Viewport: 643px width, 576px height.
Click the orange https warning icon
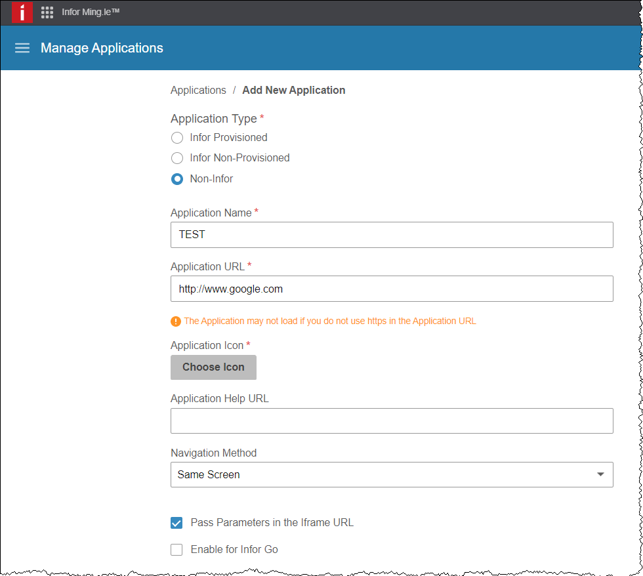[176, 321]
